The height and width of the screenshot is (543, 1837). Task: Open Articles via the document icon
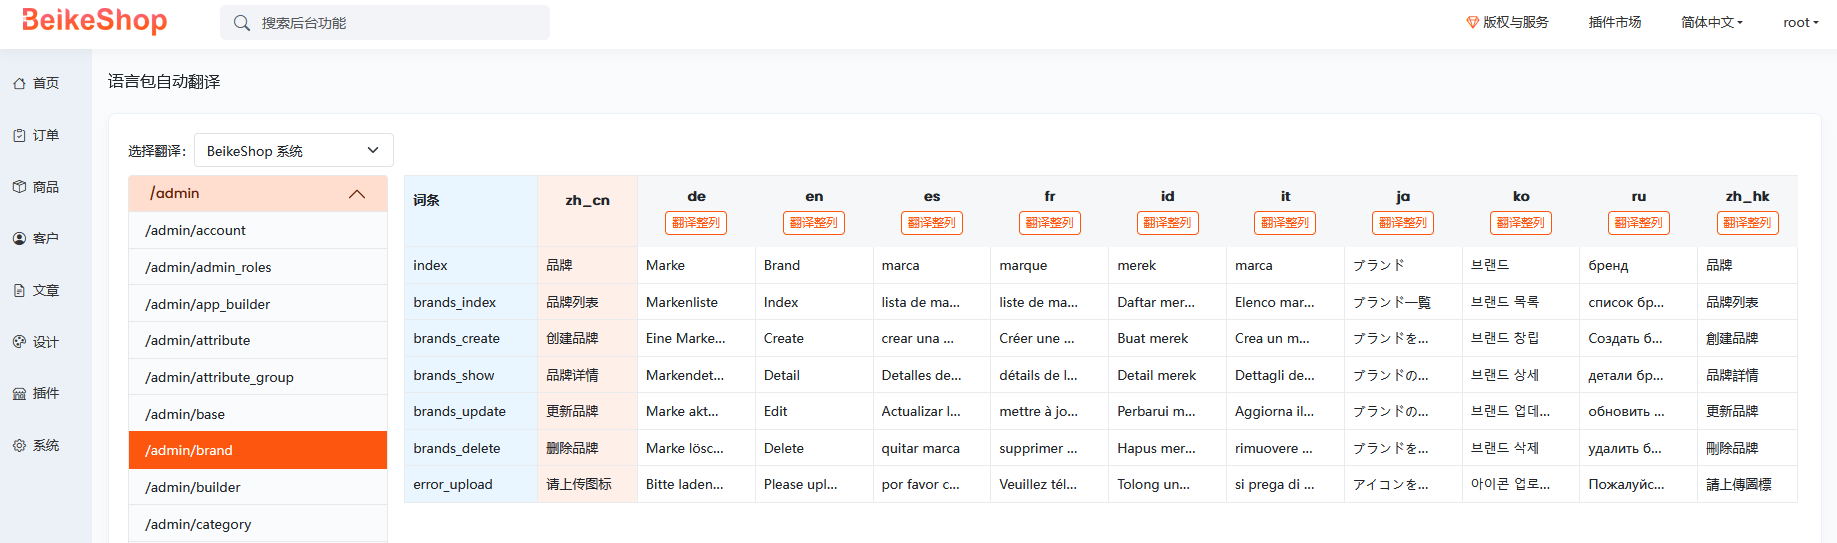click(19, 290)
